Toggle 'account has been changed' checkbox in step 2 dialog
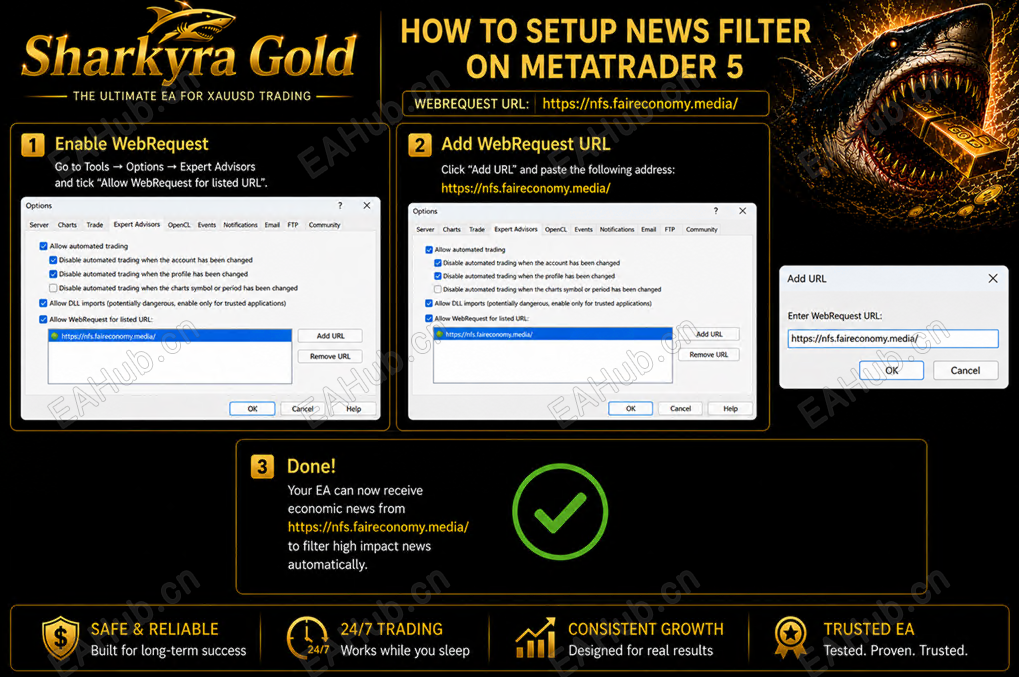Image resolution: width=1019 pixels, height=677 pixels. [x=438, y=263]
